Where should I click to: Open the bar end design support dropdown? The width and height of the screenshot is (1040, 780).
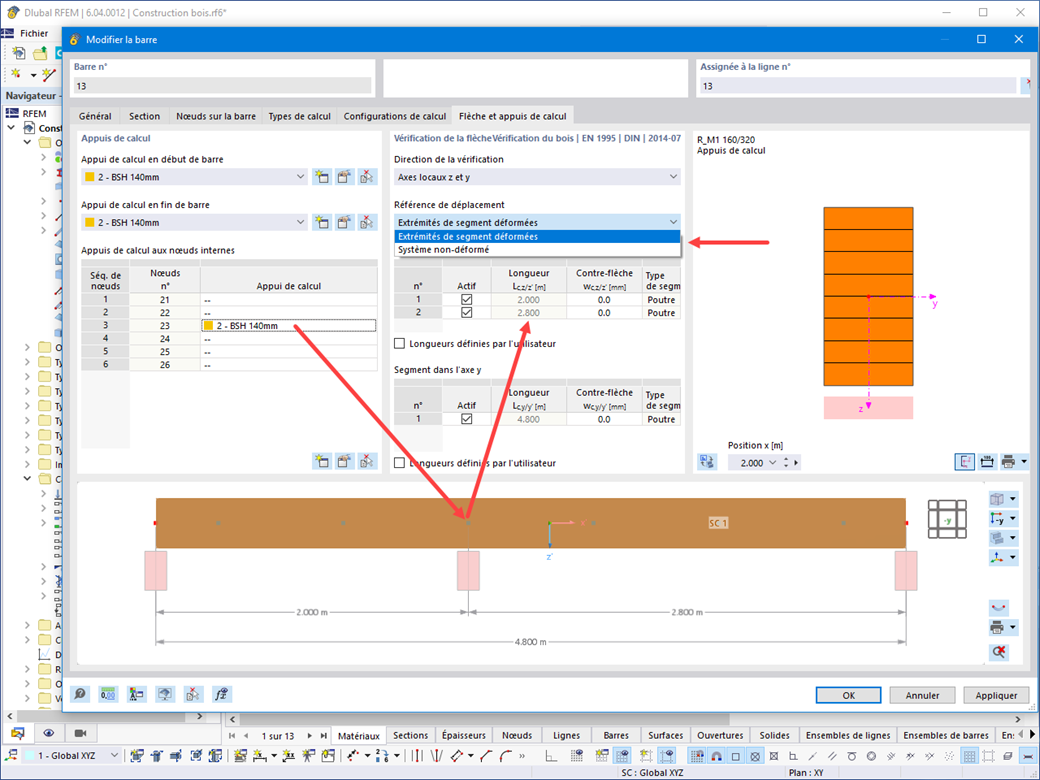[300, 222]
